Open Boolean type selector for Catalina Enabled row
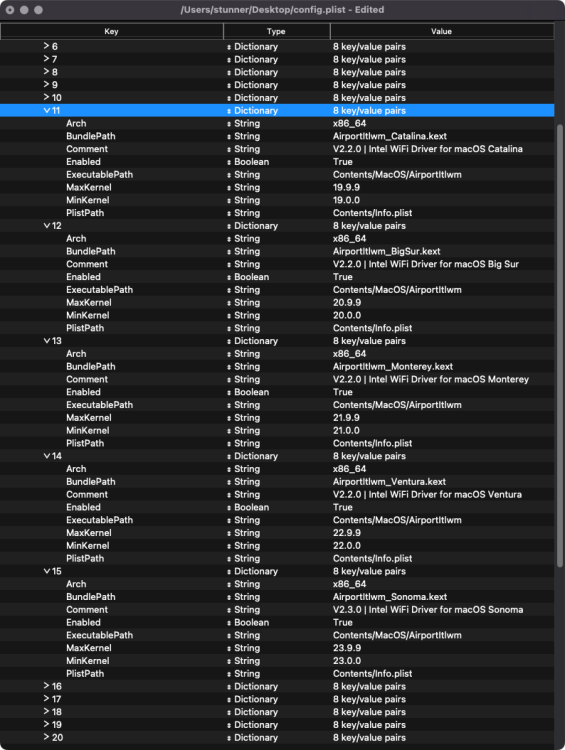Image resolution: width=565 pixels, height=750 pixels. (229, 162)
